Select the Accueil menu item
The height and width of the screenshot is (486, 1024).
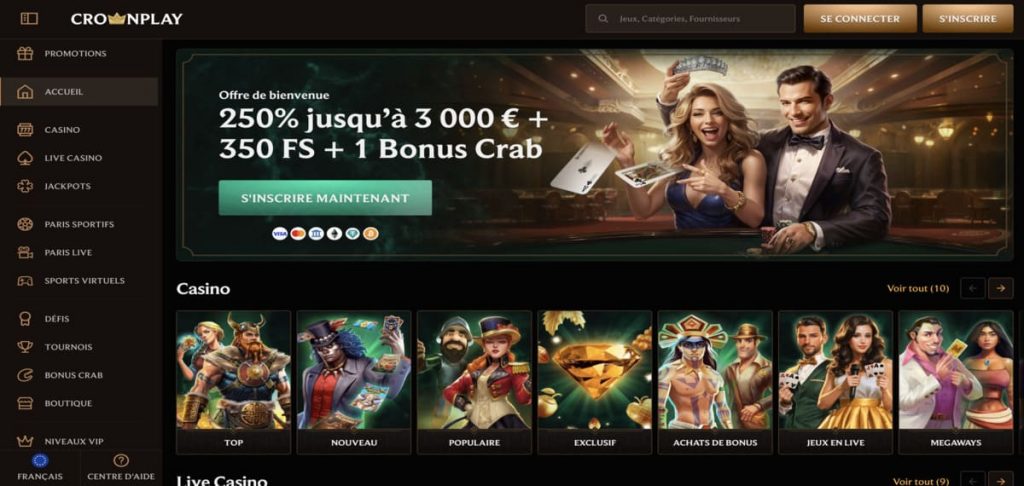pos(79,91)
